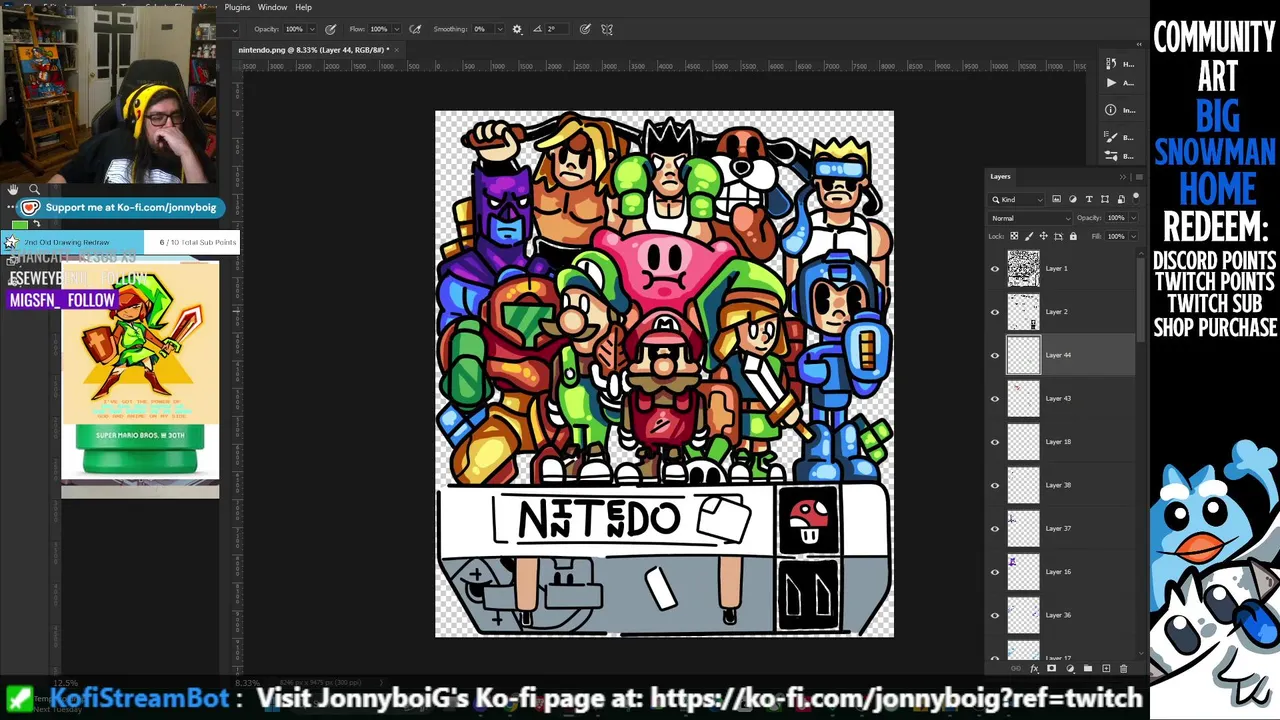Image resolution: width=1280 pixels, height=720 pixels.
Task: Close the nintendo.png document tab
Action: pos(397,49)
